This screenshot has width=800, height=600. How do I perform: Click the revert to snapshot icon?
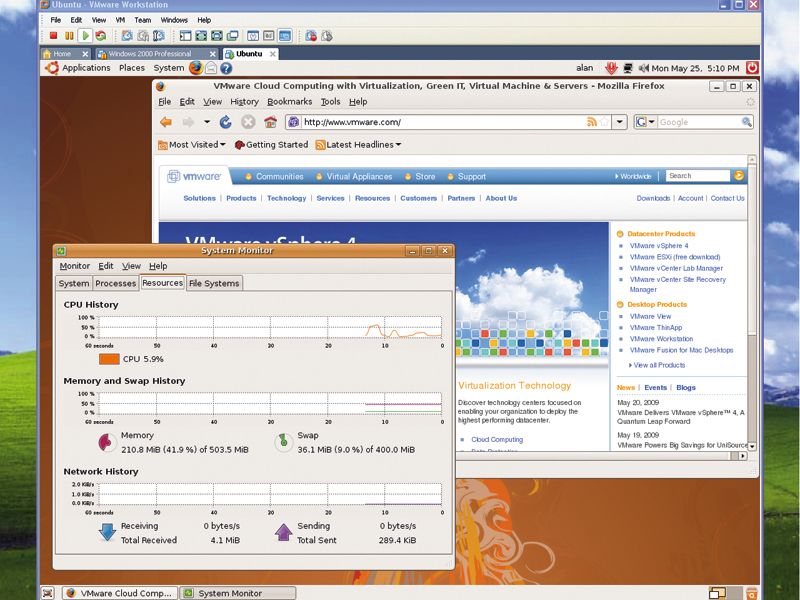pyautogui.click(x=143, y=36)
